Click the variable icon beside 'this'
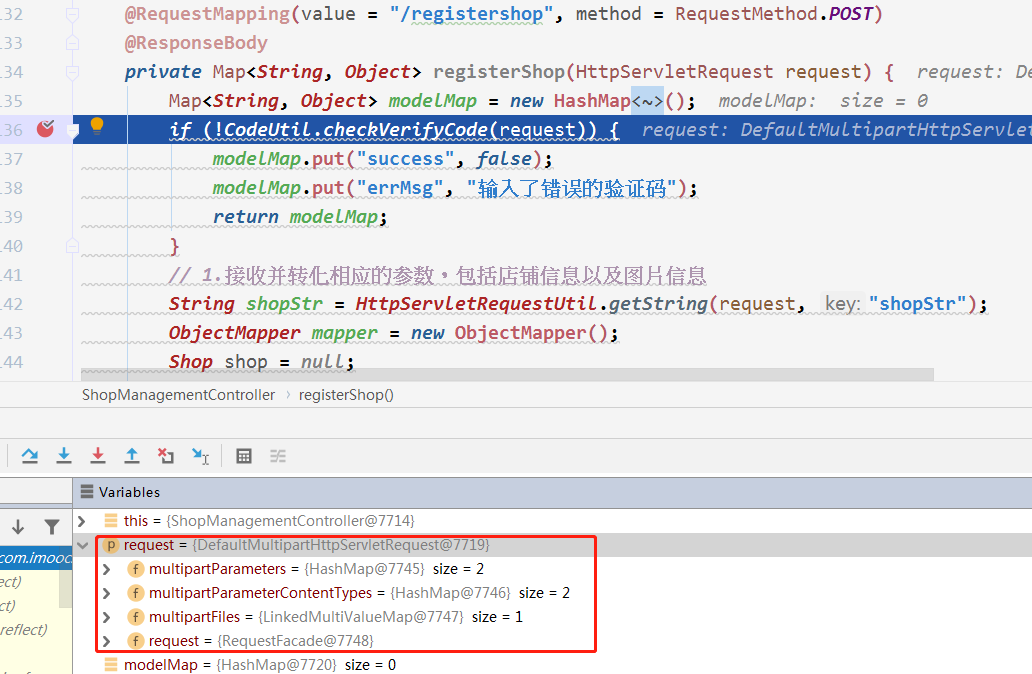Screen dimensions: 1032x674 coord(111,521)
